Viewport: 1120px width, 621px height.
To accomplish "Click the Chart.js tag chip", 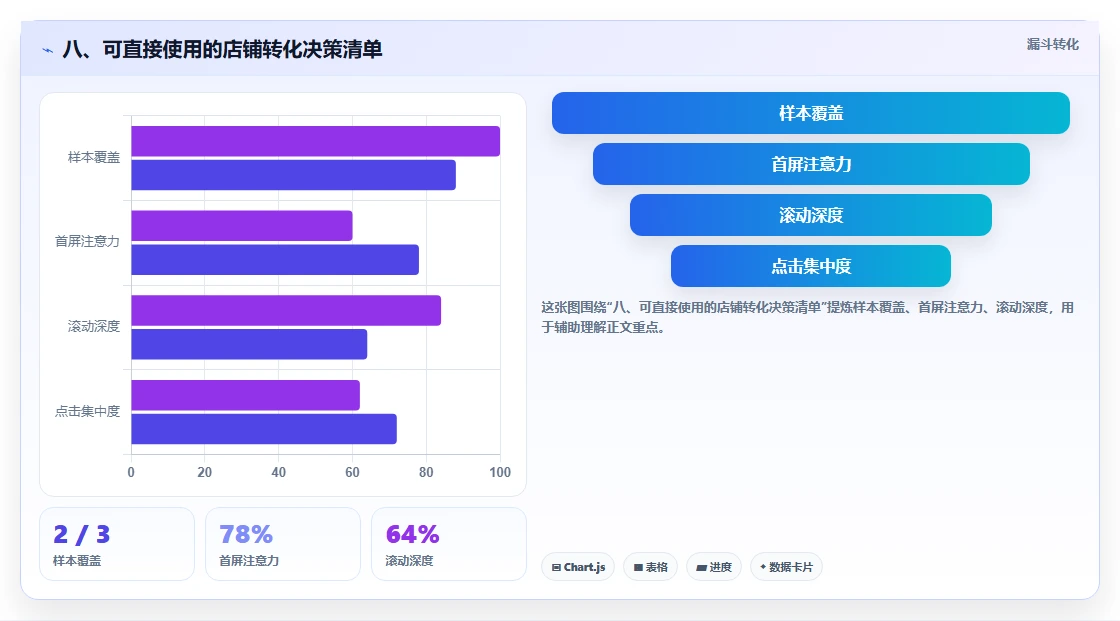I will tap(578, 567).
